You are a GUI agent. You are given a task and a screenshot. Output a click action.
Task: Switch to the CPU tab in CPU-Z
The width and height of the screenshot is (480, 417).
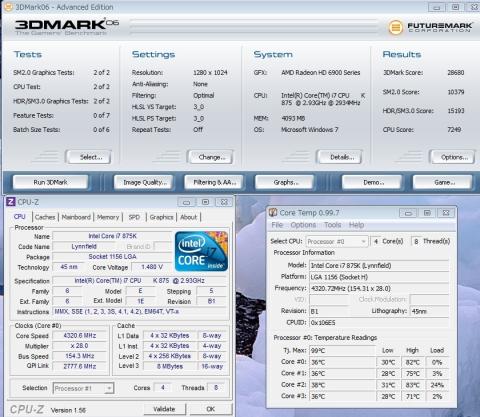pos(20,217)
